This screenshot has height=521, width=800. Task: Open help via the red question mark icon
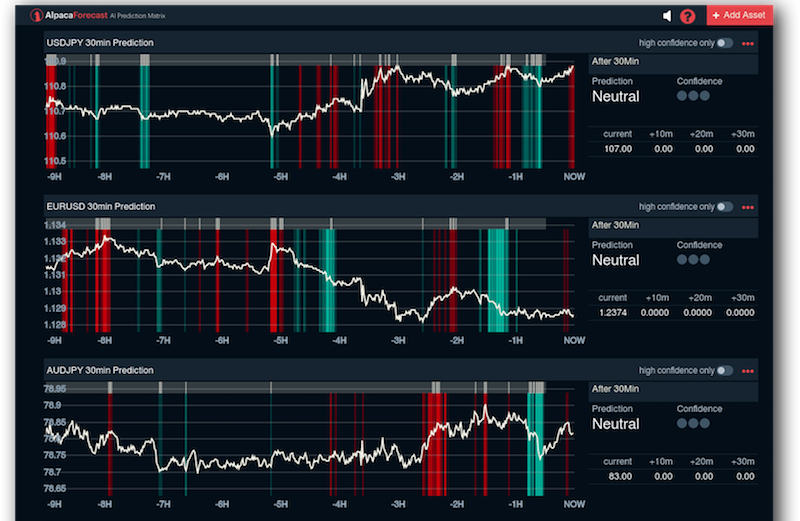(687, 16)
